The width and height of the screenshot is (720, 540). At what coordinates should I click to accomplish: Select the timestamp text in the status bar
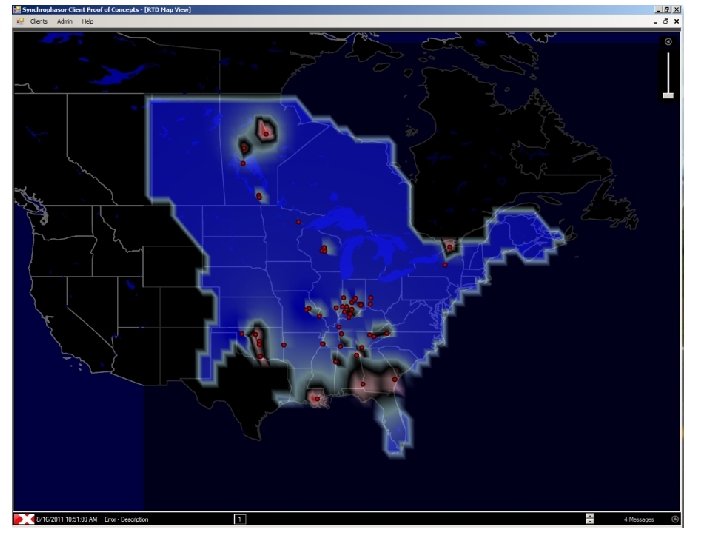(67, 519)
